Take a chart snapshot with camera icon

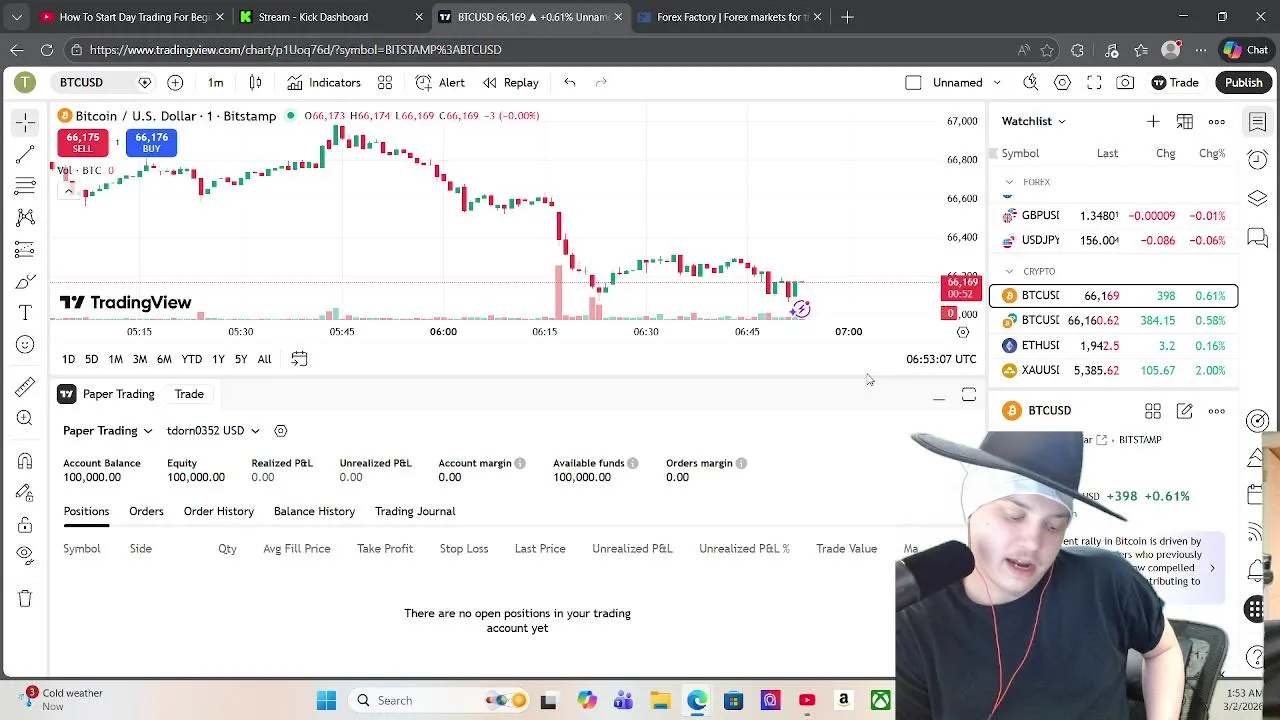point(1125,83)
